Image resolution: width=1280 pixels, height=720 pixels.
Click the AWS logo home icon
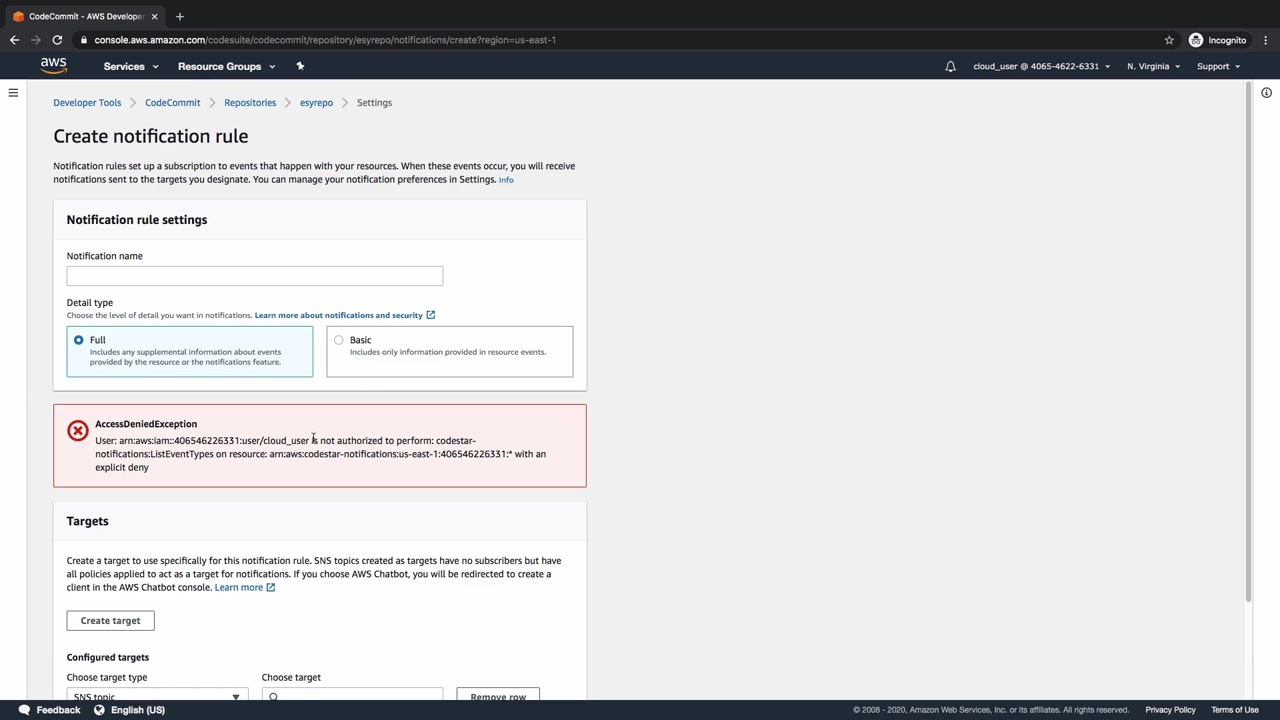pyautogui.click(x=53, y=66)
